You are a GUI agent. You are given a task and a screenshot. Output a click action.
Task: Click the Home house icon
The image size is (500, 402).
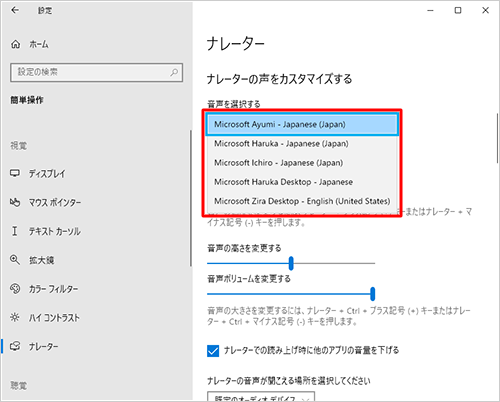tap(15, 44)
